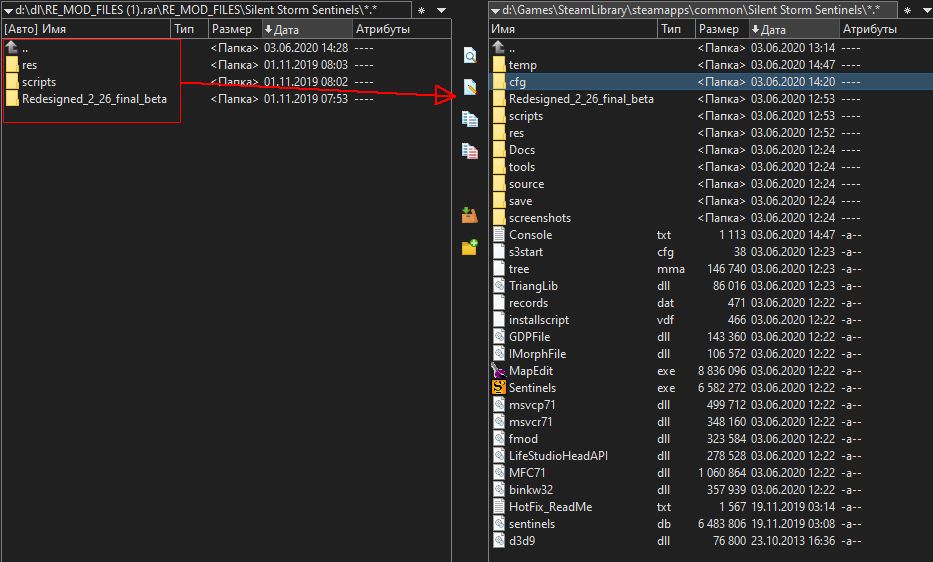Click the blank file icon beside s3start
This screenshot has width=933, height=562.
coord(499,252)
